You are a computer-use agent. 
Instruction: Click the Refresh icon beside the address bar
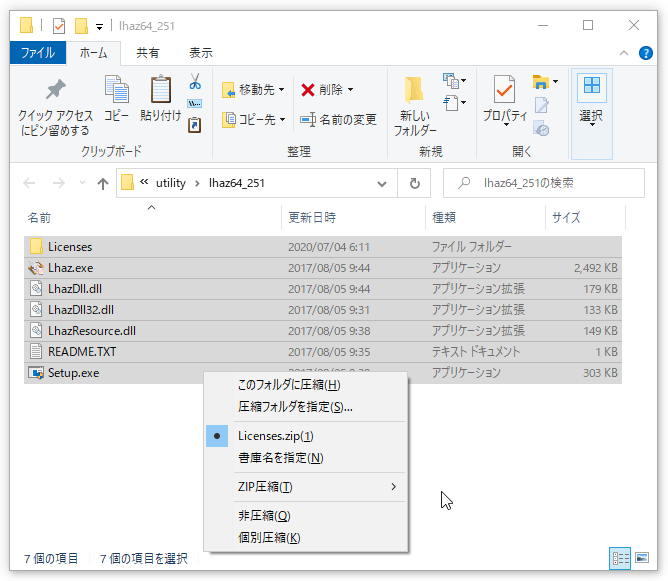click(415, 183)
